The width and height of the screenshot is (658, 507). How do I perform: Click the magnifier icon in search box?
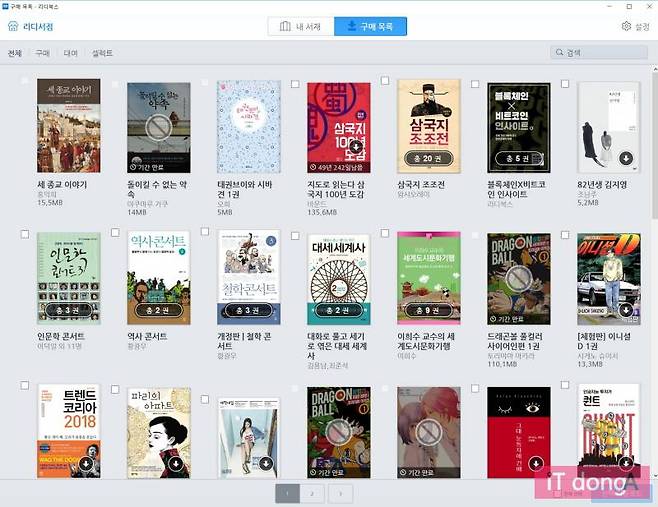pos(559,53)
